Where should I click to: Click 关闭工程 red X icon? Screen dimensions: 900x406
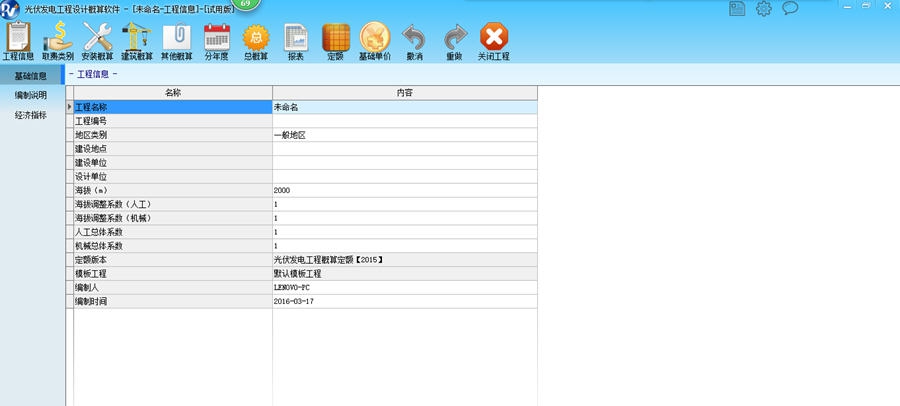click(x=494, y=41)
